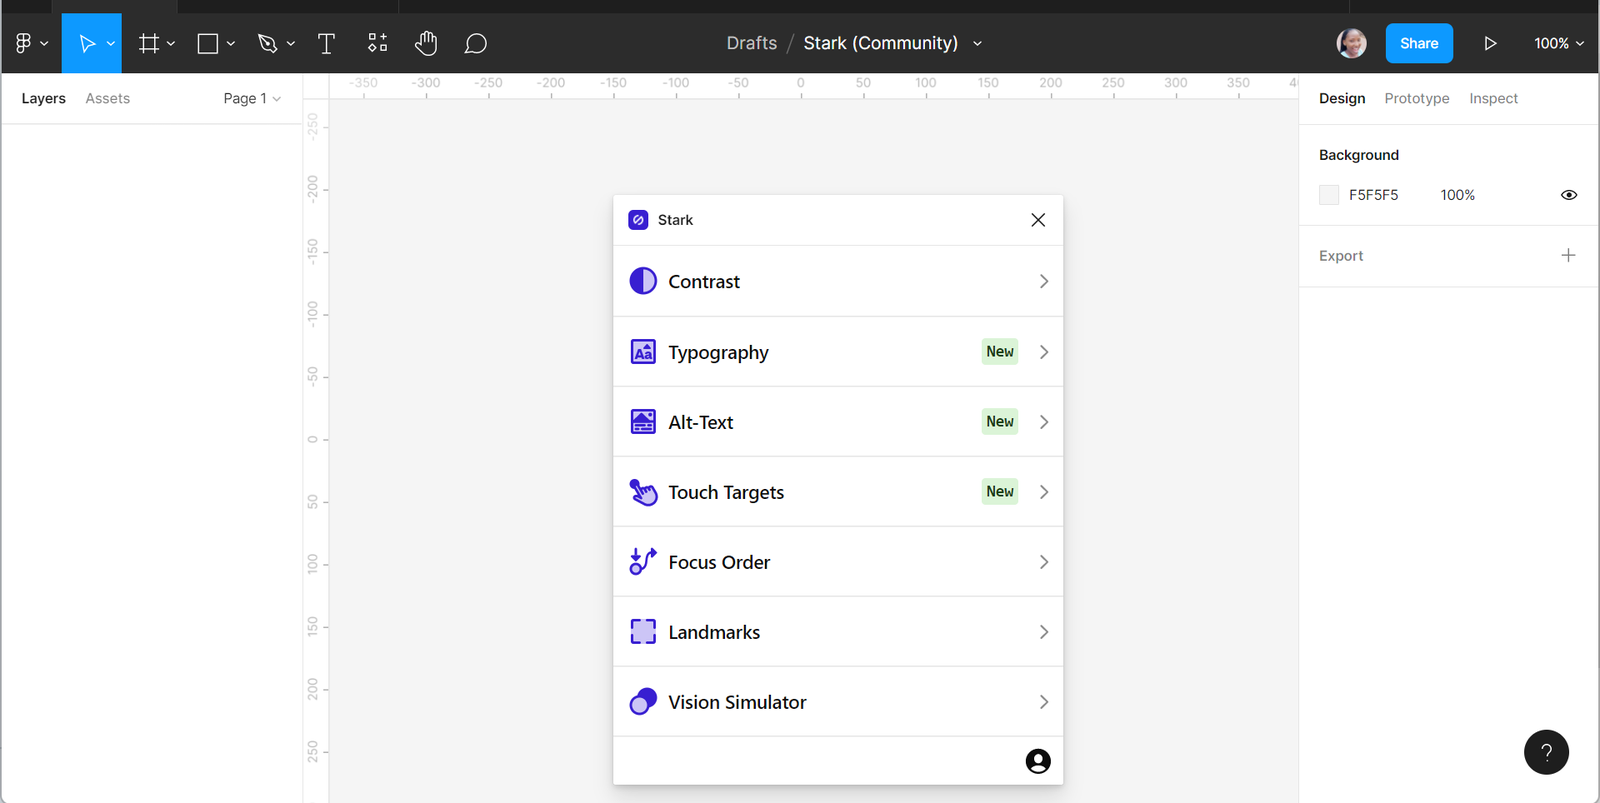Open shape tools dropdown arrow

click(231, 44)
